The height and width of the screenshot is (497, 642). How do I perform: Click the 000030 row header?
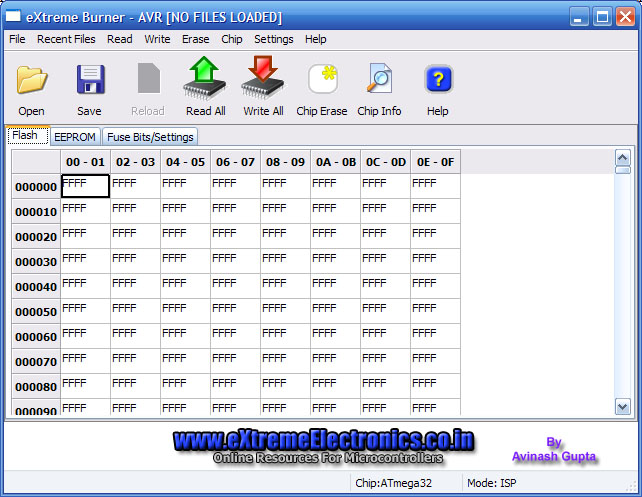pyautogui.click(x=36, y=262)
